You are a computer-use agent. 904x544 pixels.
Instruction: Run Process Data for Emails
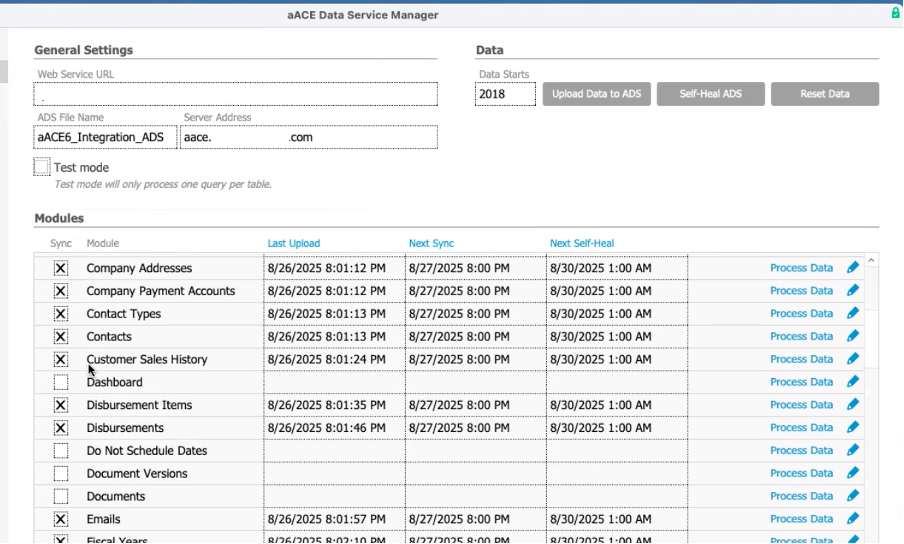(801, 519)
